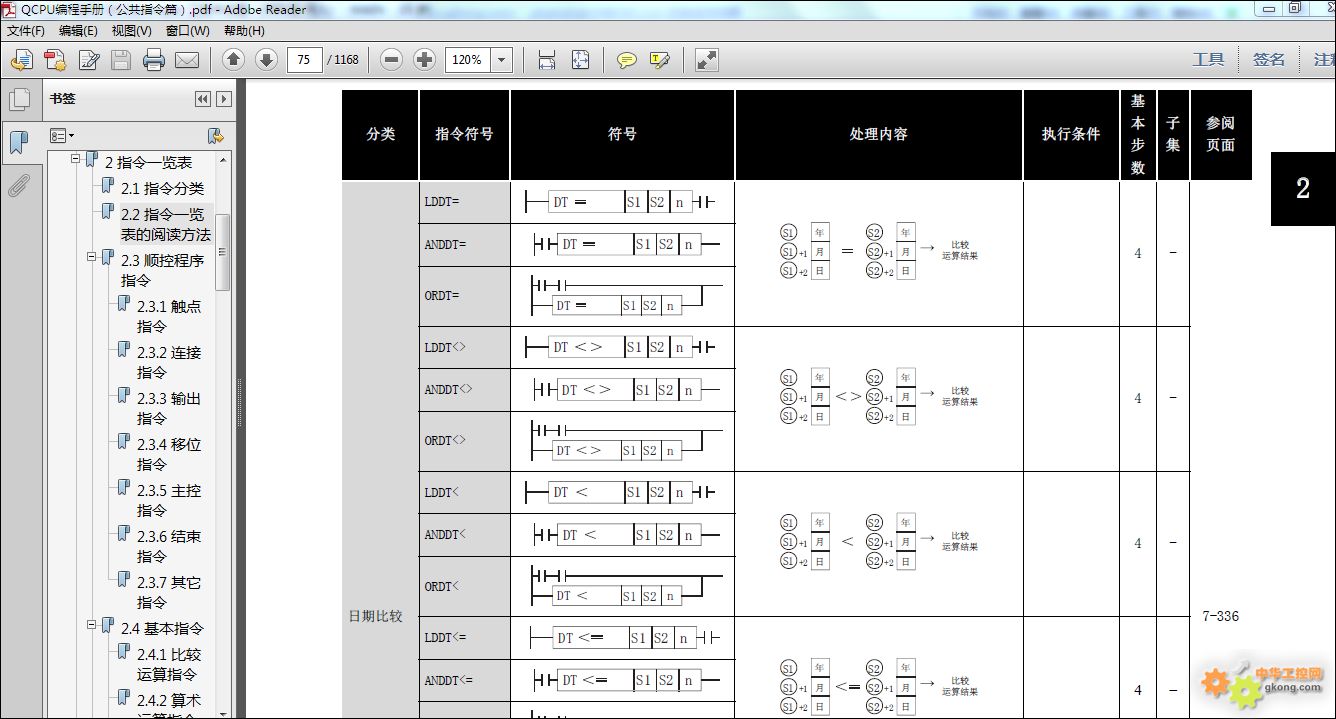
Task: Select bookmark '2.4 基本指令'
Action: pyautogui.click(x=162, y=628)
